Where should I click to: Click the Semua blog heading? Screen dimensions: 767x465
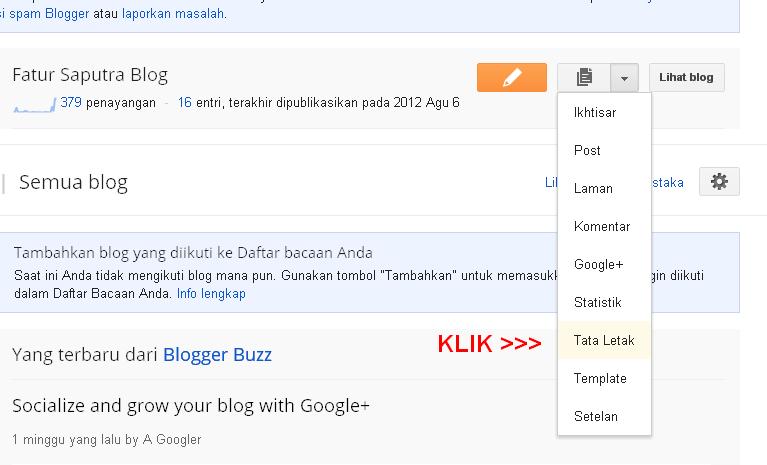point(73,182)
